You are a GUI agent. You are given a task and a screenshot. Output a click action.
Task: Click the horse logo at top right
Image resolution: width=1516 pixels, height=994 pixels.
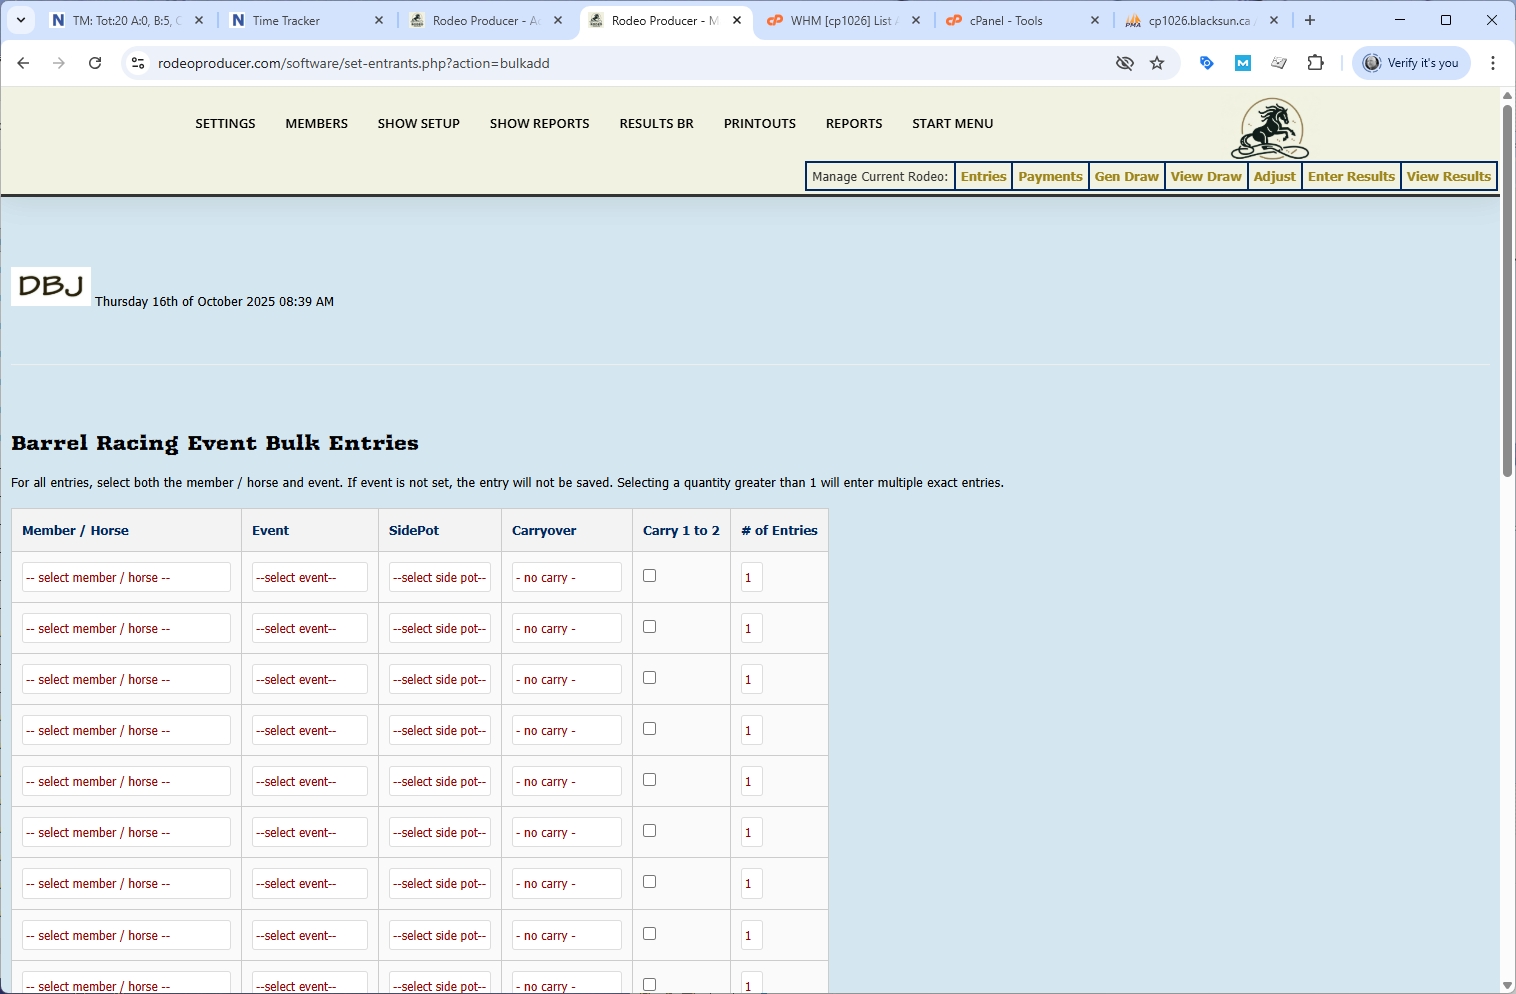(1269, 129)
